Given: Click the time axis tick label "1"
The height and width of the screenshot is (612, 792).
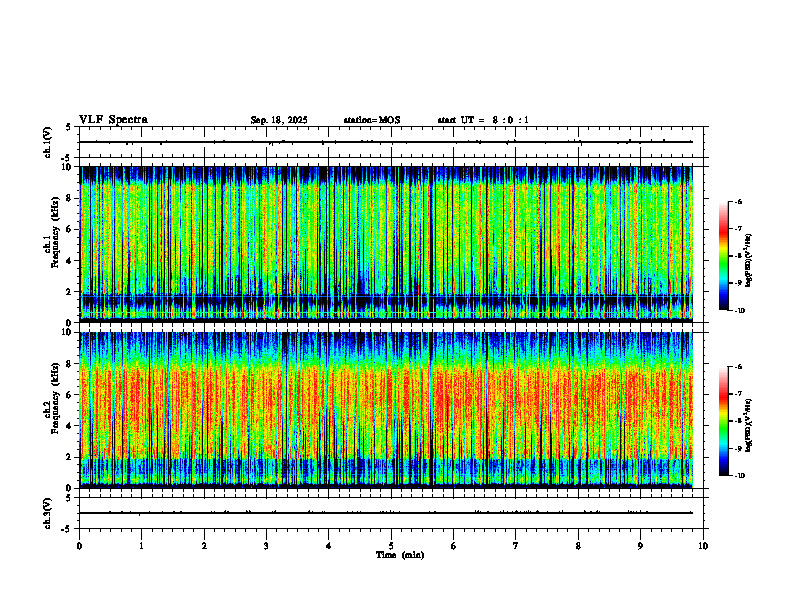Looking at the screenshot, I should click(x=141, y=546).
